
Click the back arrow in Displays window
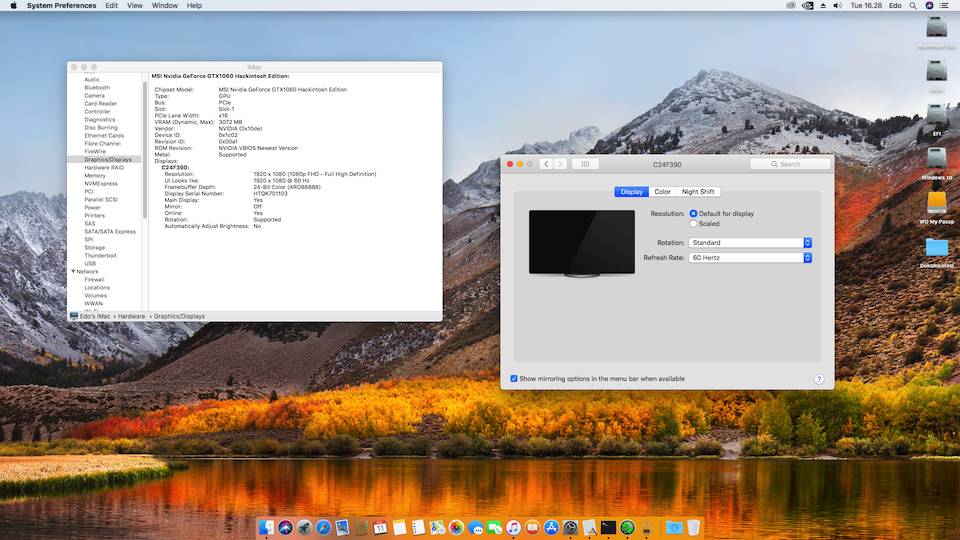click(546, 164)
